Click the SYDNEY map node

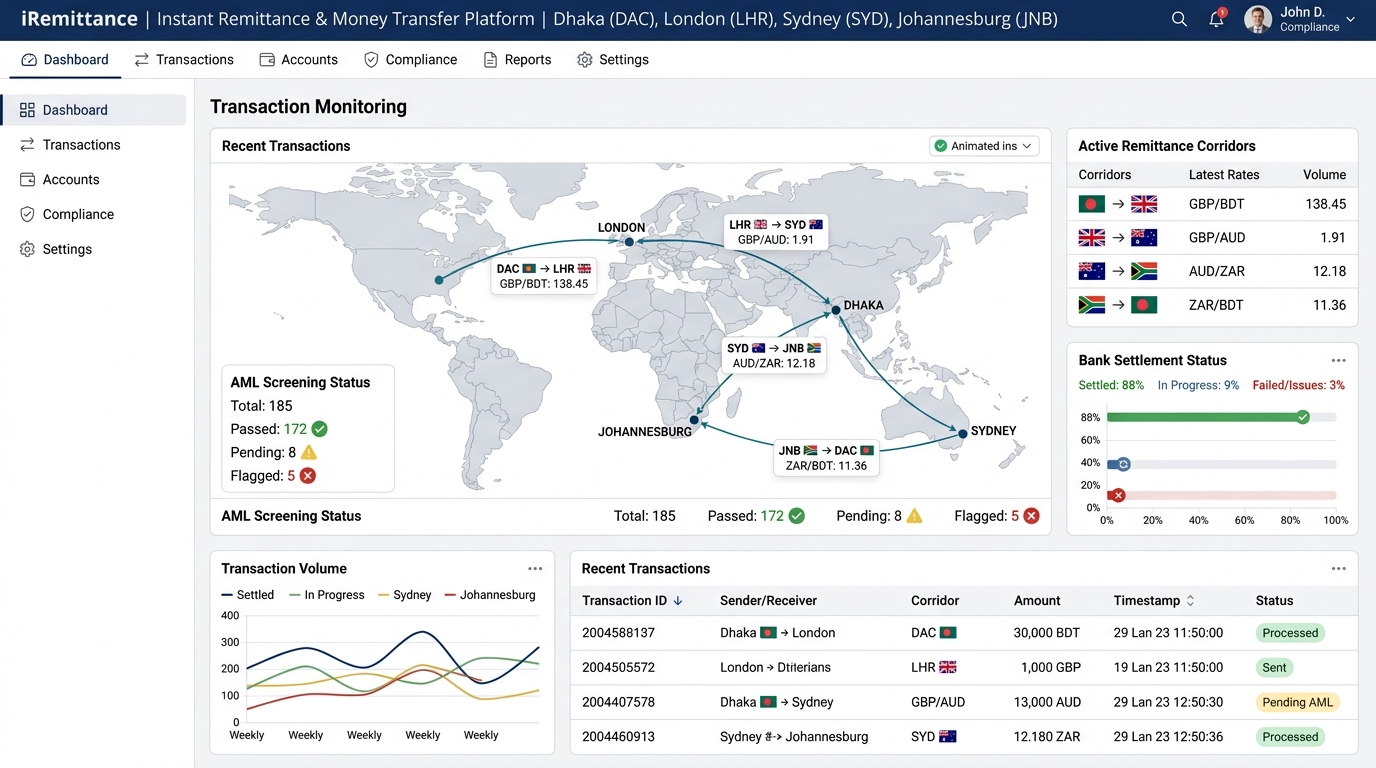tap(962, 433)
